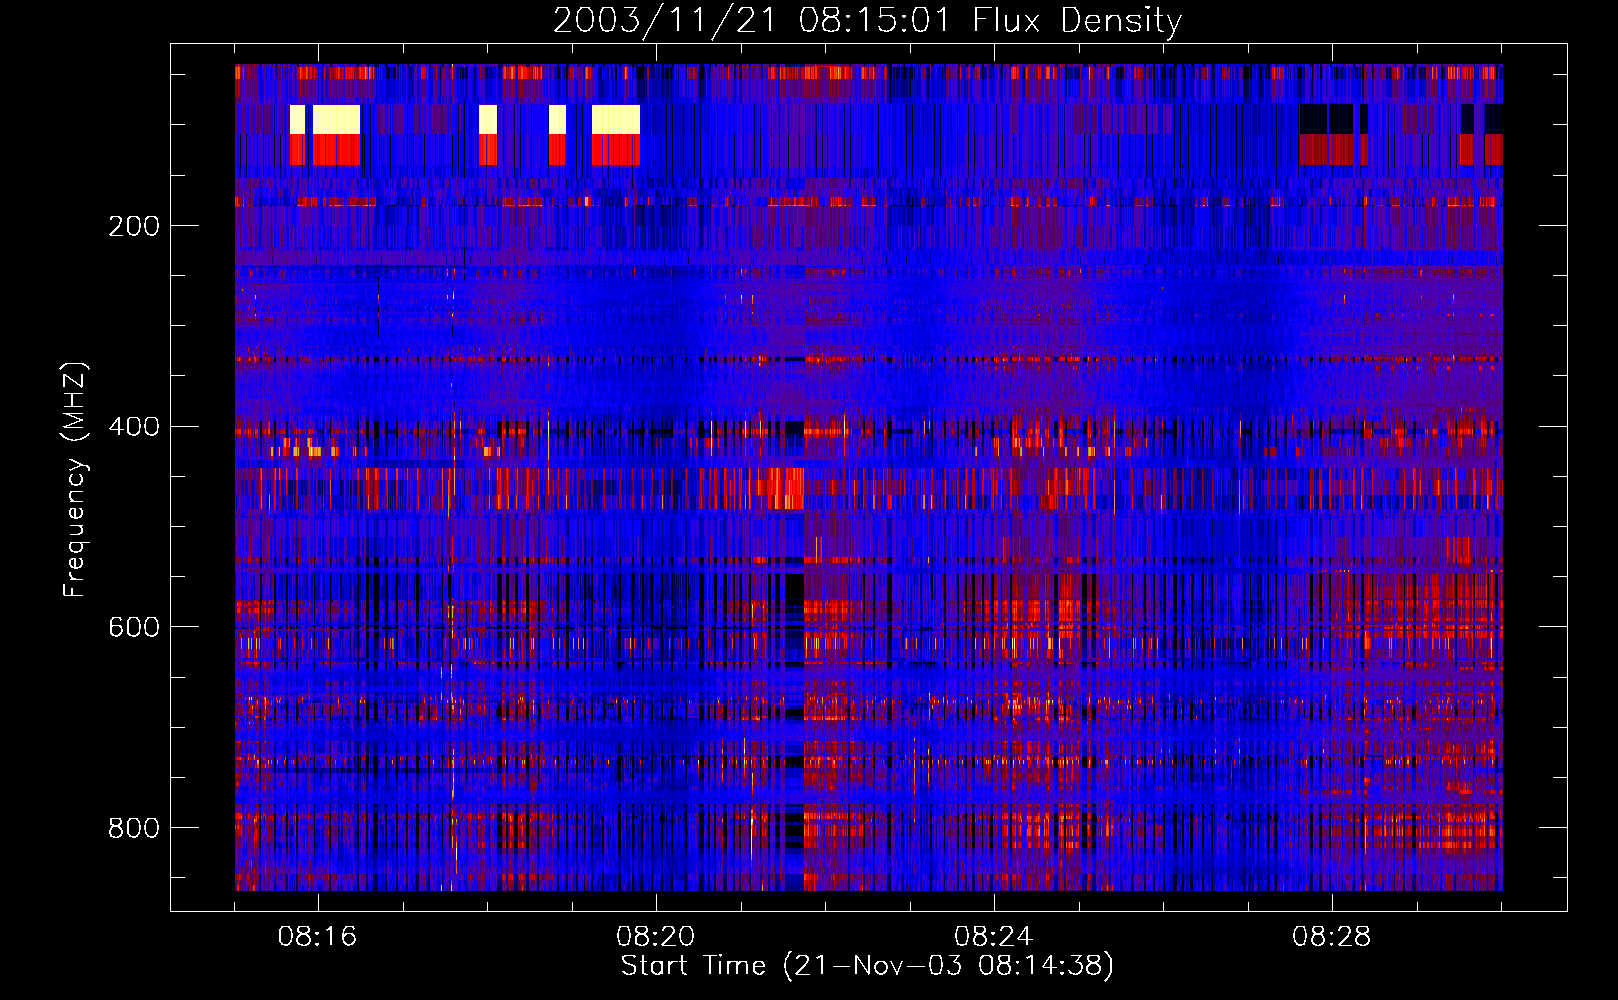Image resolution: width=1618 pixels, height=1000 pixels.
Task: Click the 'Start Time (21-Nov-03 08:14:38)' x-axis label
Action: click(x=867, y=966)
